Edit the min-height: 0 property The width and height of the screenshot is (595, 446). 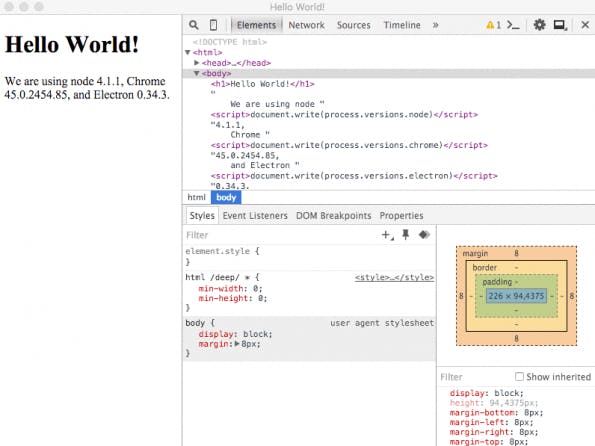233,299
